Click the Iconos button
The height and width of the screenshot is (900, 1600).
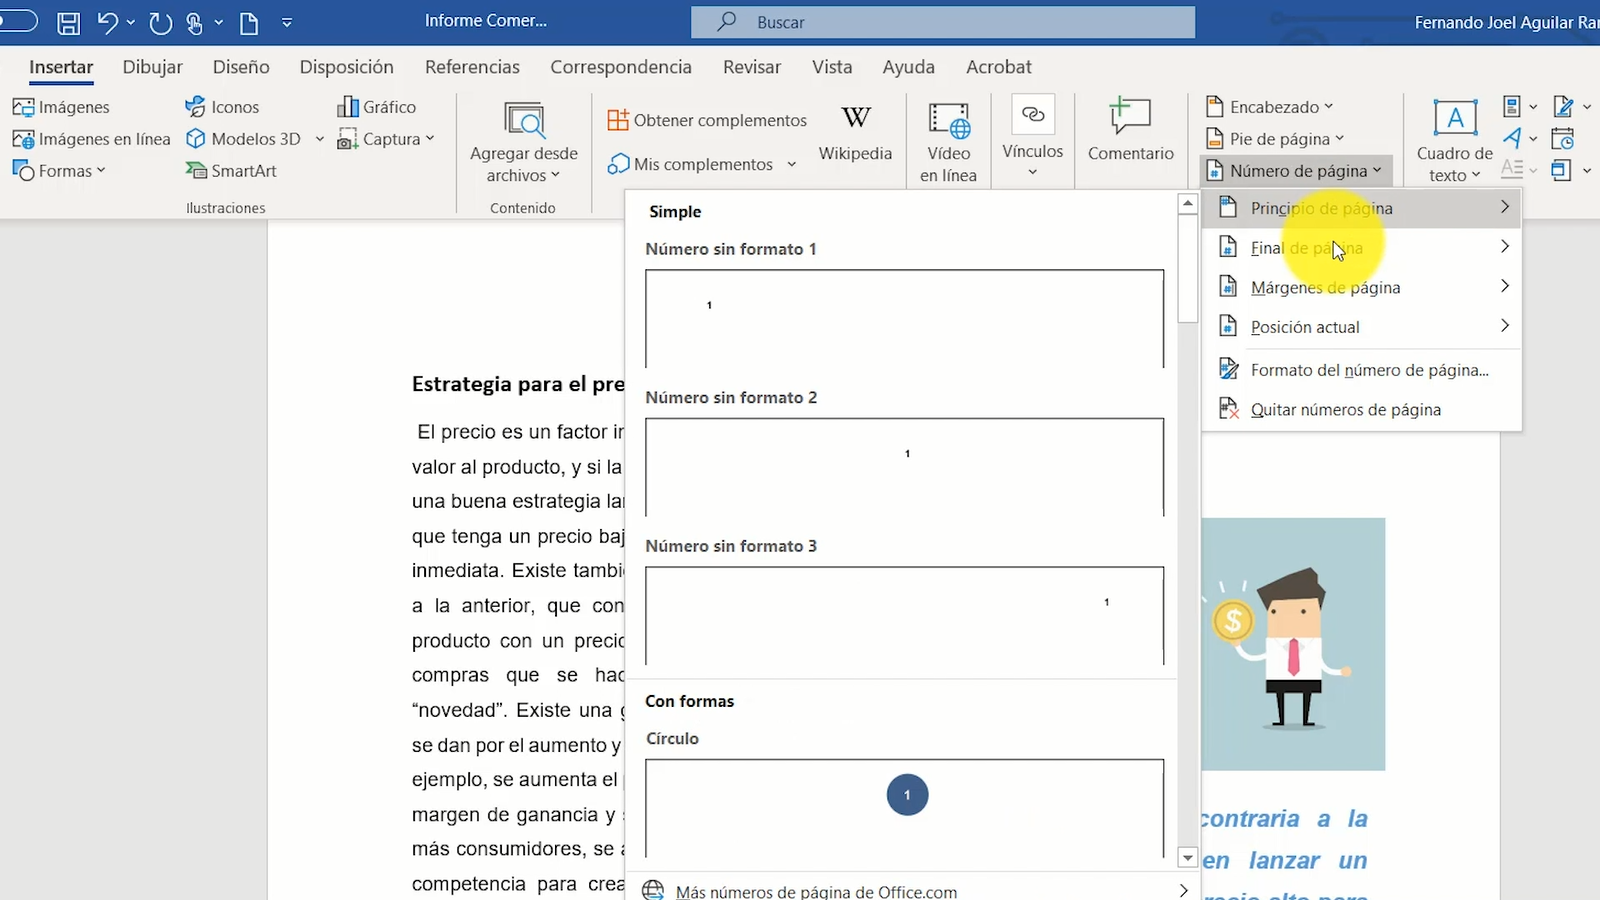(222, 107)
